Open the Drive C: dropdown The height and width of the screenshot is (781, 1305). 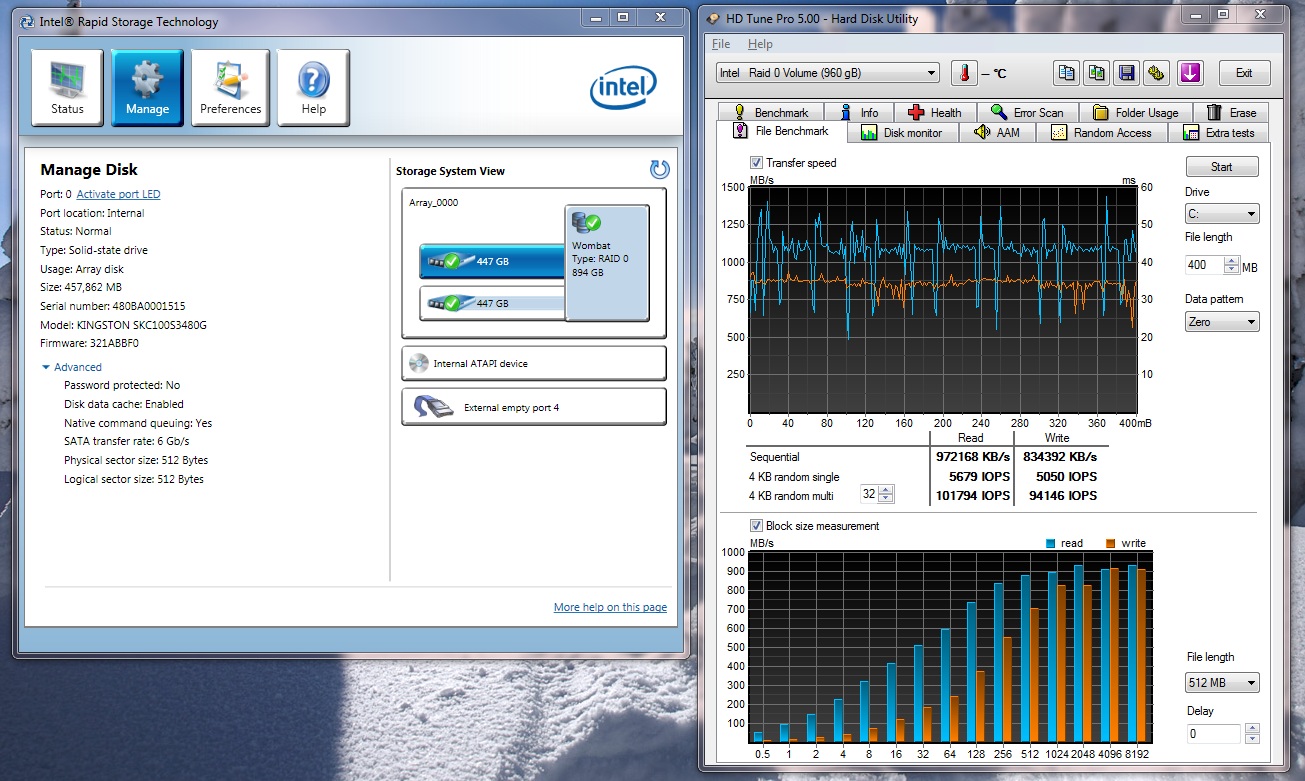click(x=1222, y=214)
